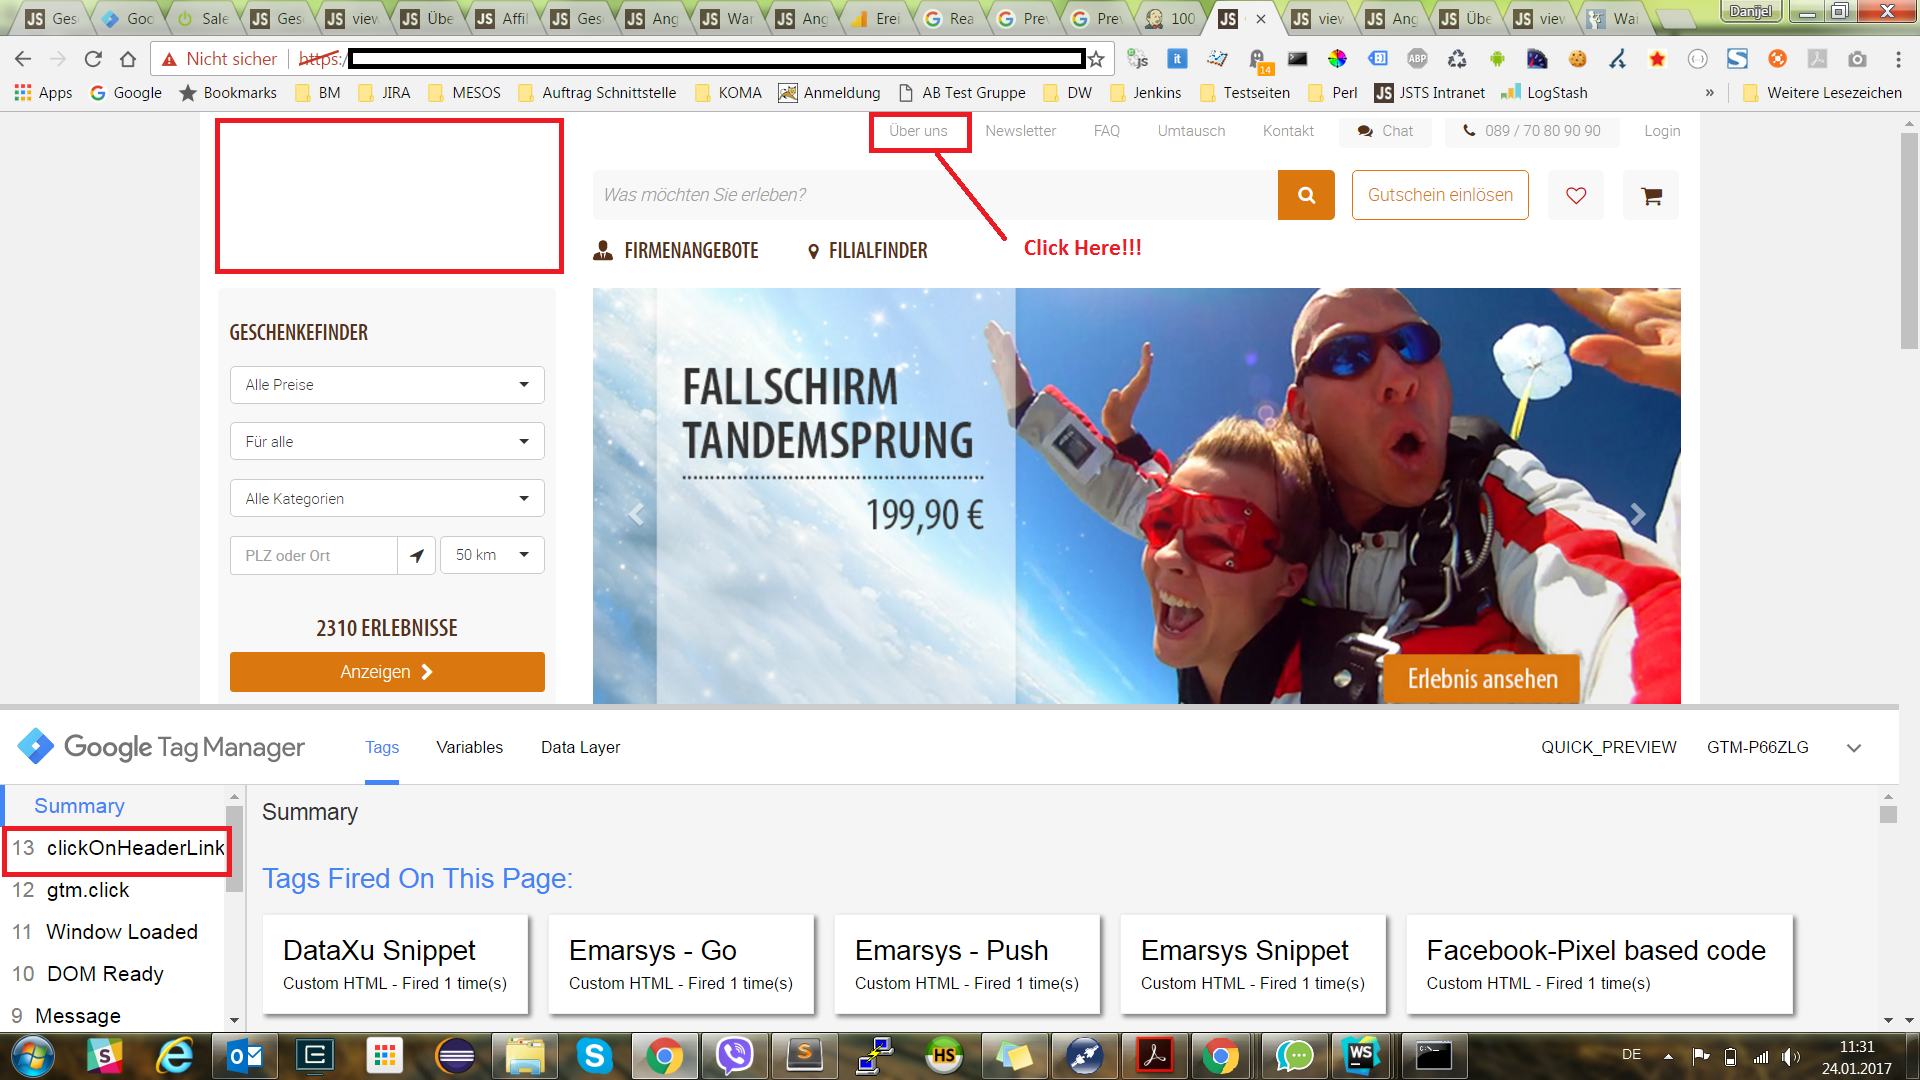Switch to the Data Layer tab
Viewport: 1920px width, 1080px height.
pos(580,747)
